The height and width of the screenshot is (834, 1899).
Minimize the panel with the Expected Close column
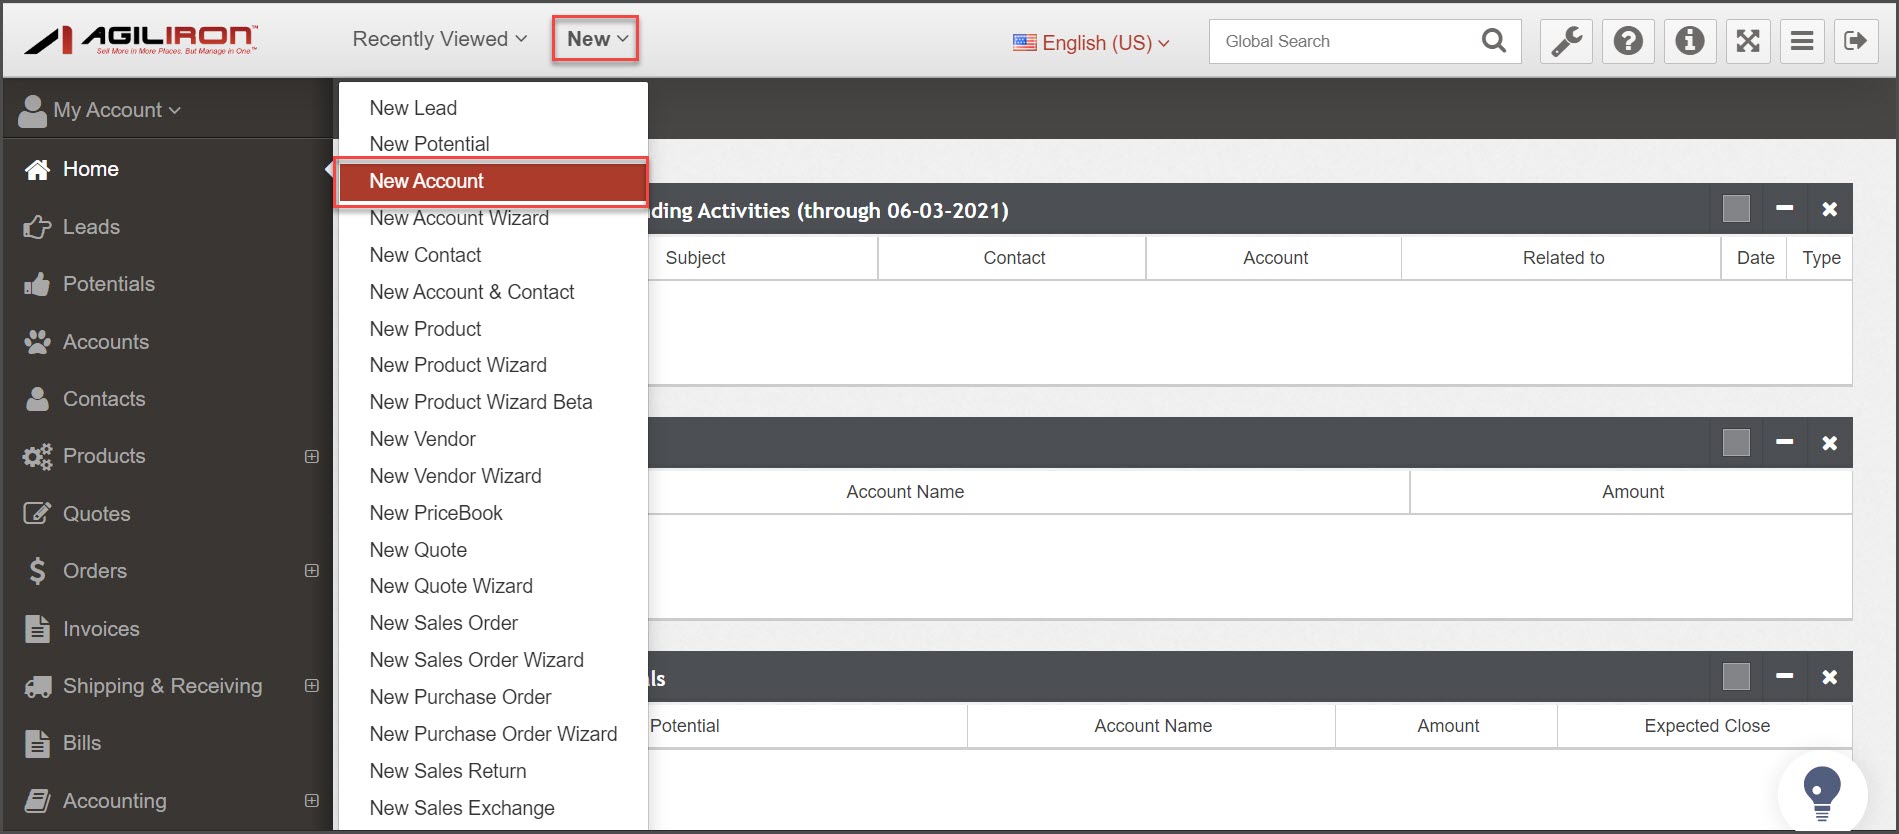pos(1784,677)
